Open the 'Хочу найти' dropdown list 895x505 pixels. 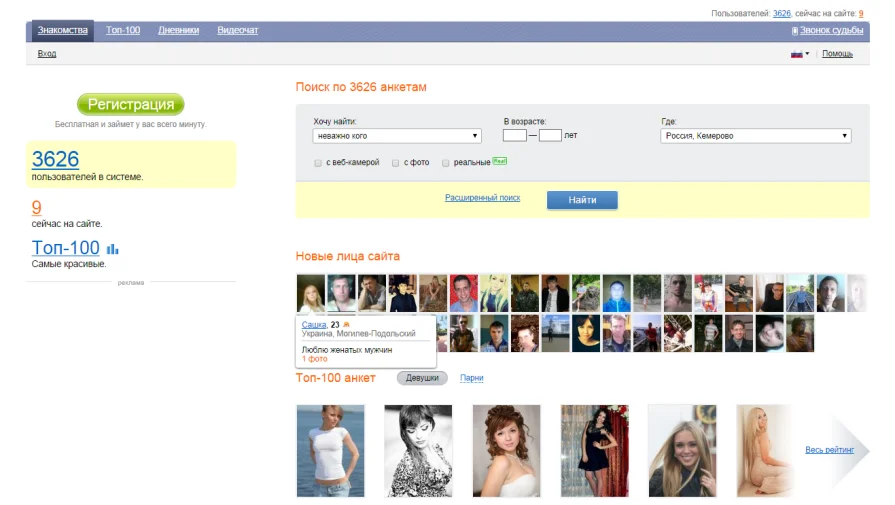[x=397, y=136]
